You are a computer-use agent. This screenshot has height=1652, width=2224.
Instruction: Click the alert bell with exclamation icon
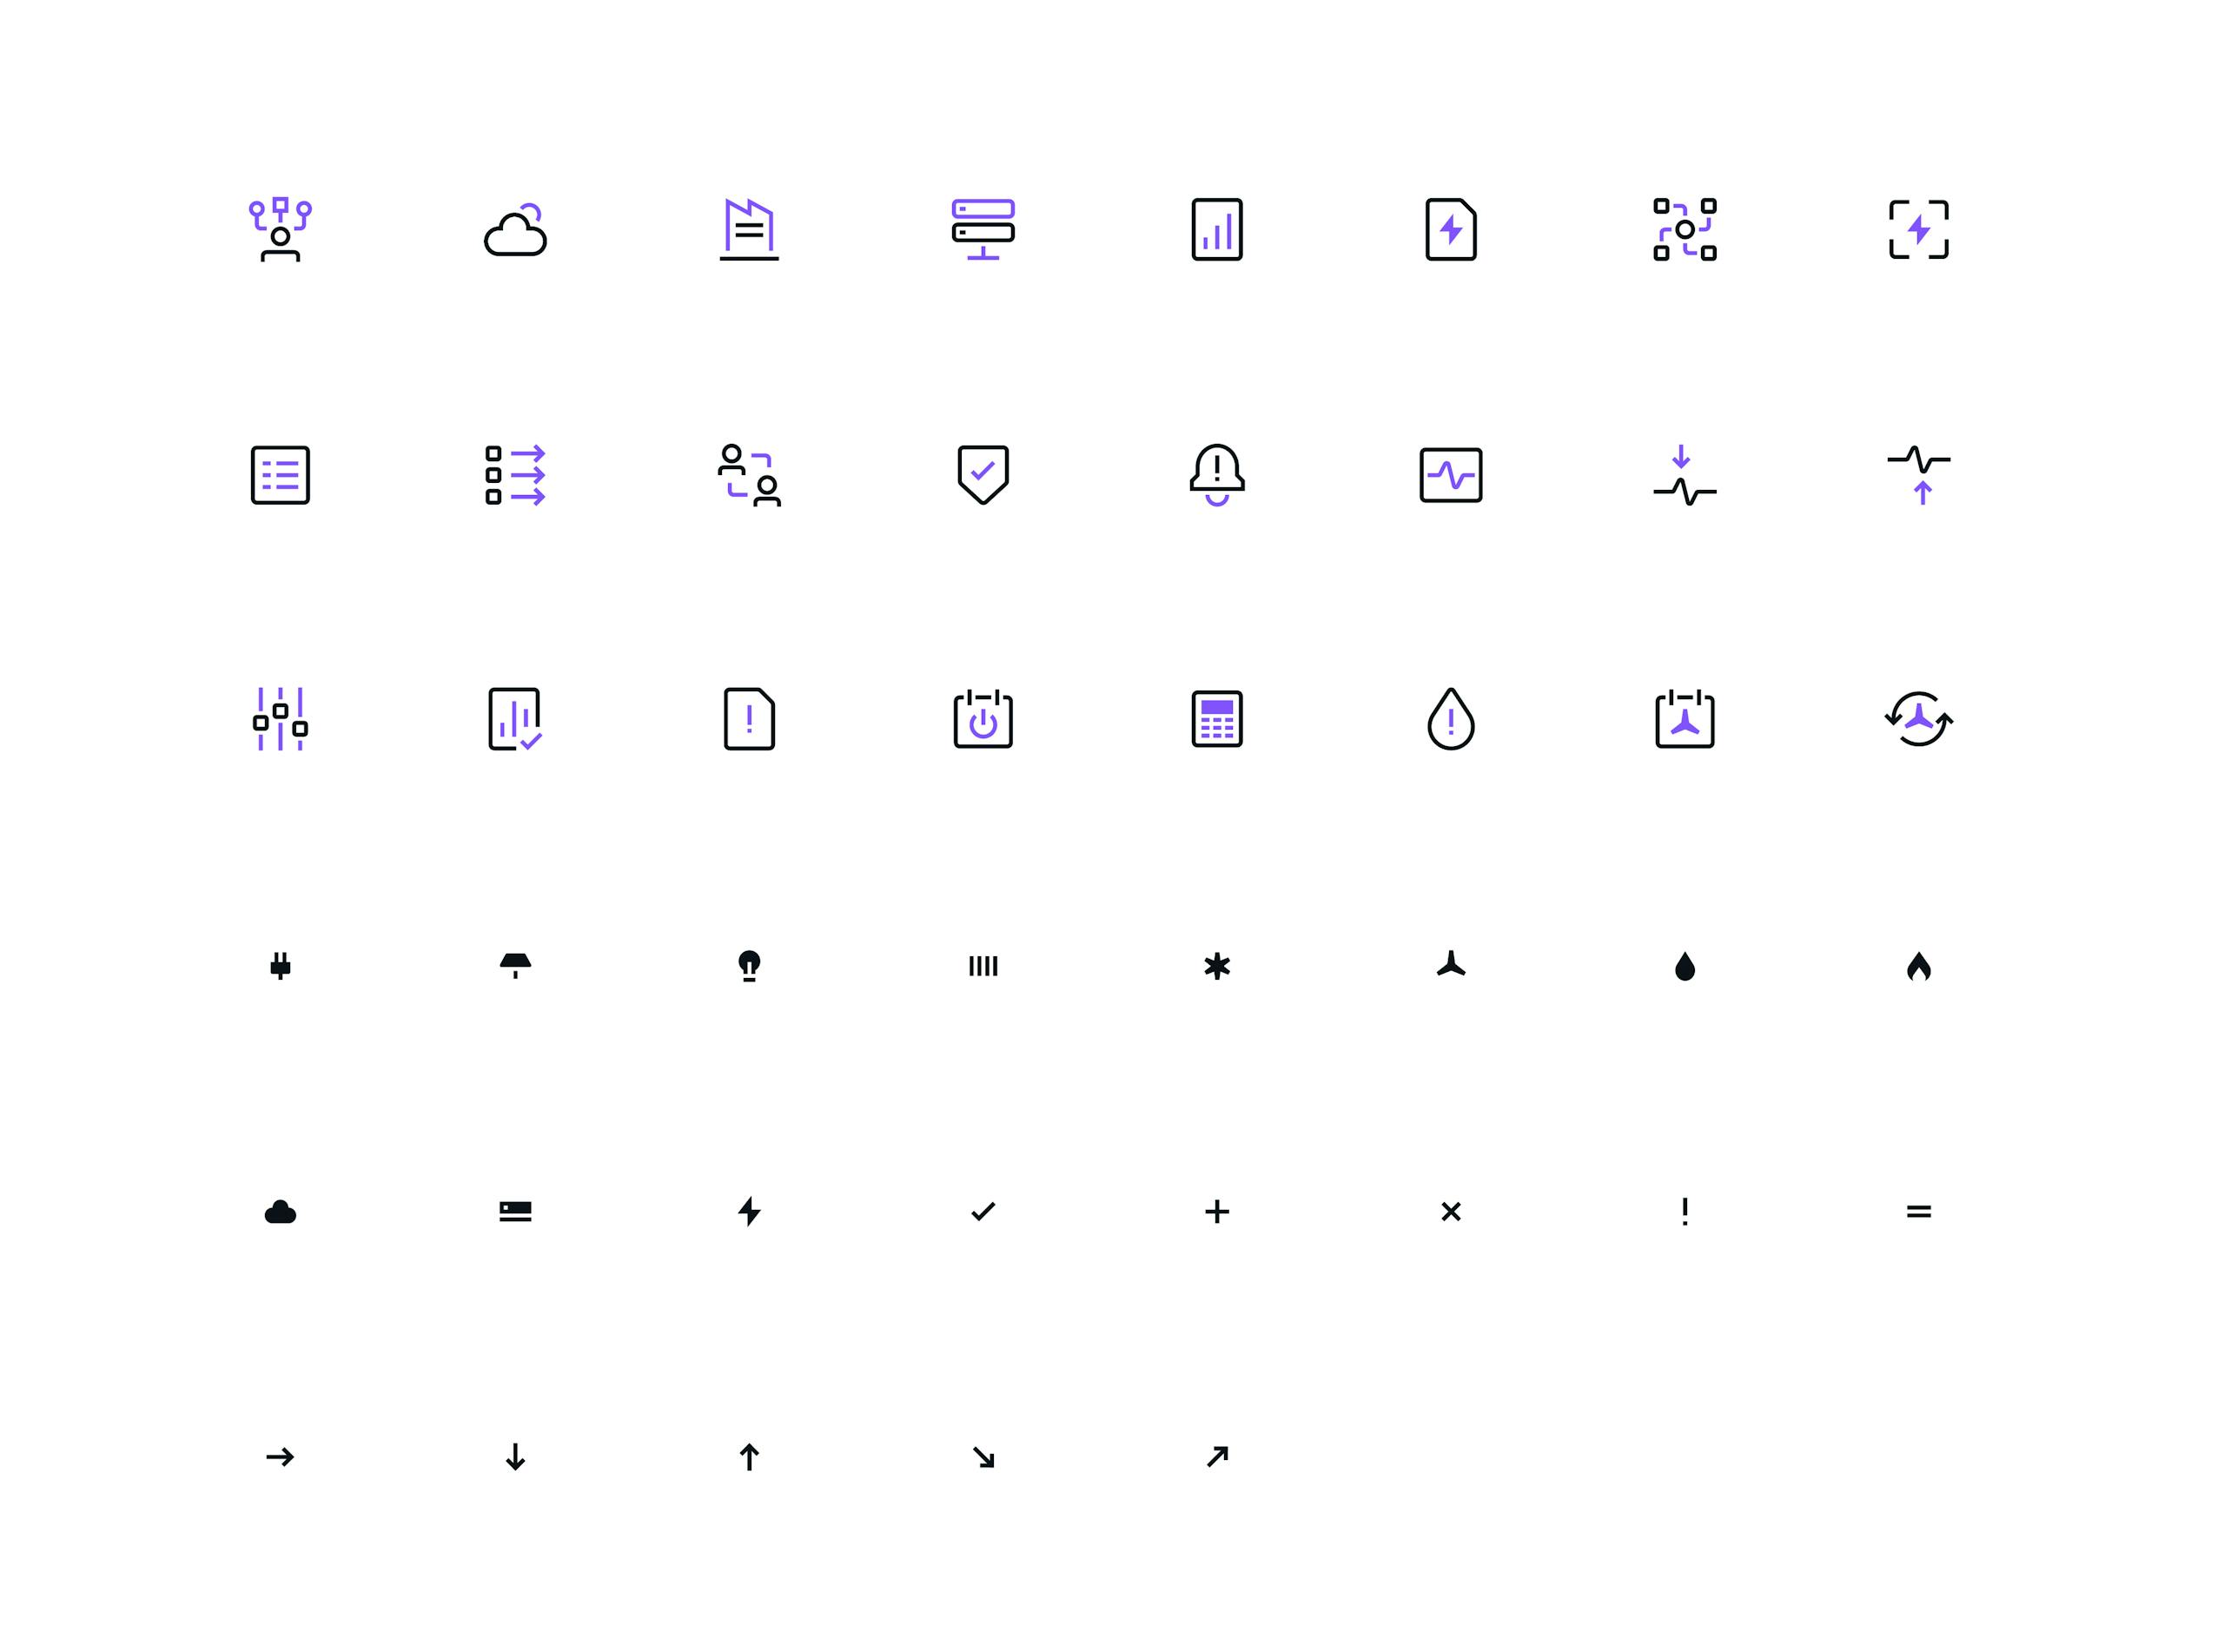pos(1217,475)
